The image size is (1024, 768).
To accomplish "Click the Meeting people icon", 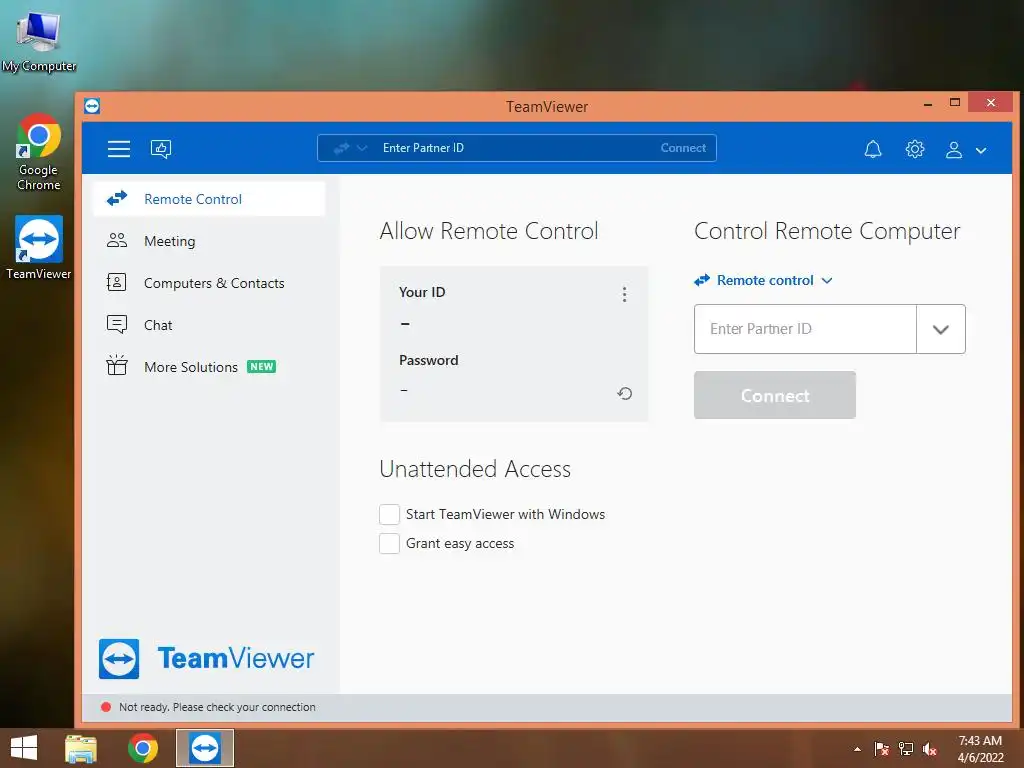I will click(117, 240).
